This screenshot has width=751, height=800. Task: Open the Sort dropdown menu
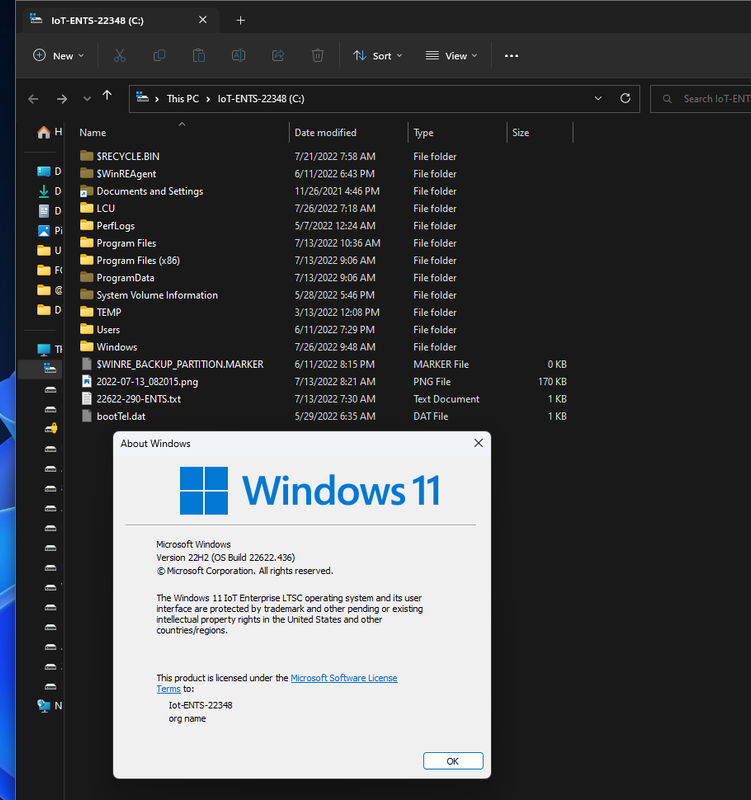(x=378, y=56)
